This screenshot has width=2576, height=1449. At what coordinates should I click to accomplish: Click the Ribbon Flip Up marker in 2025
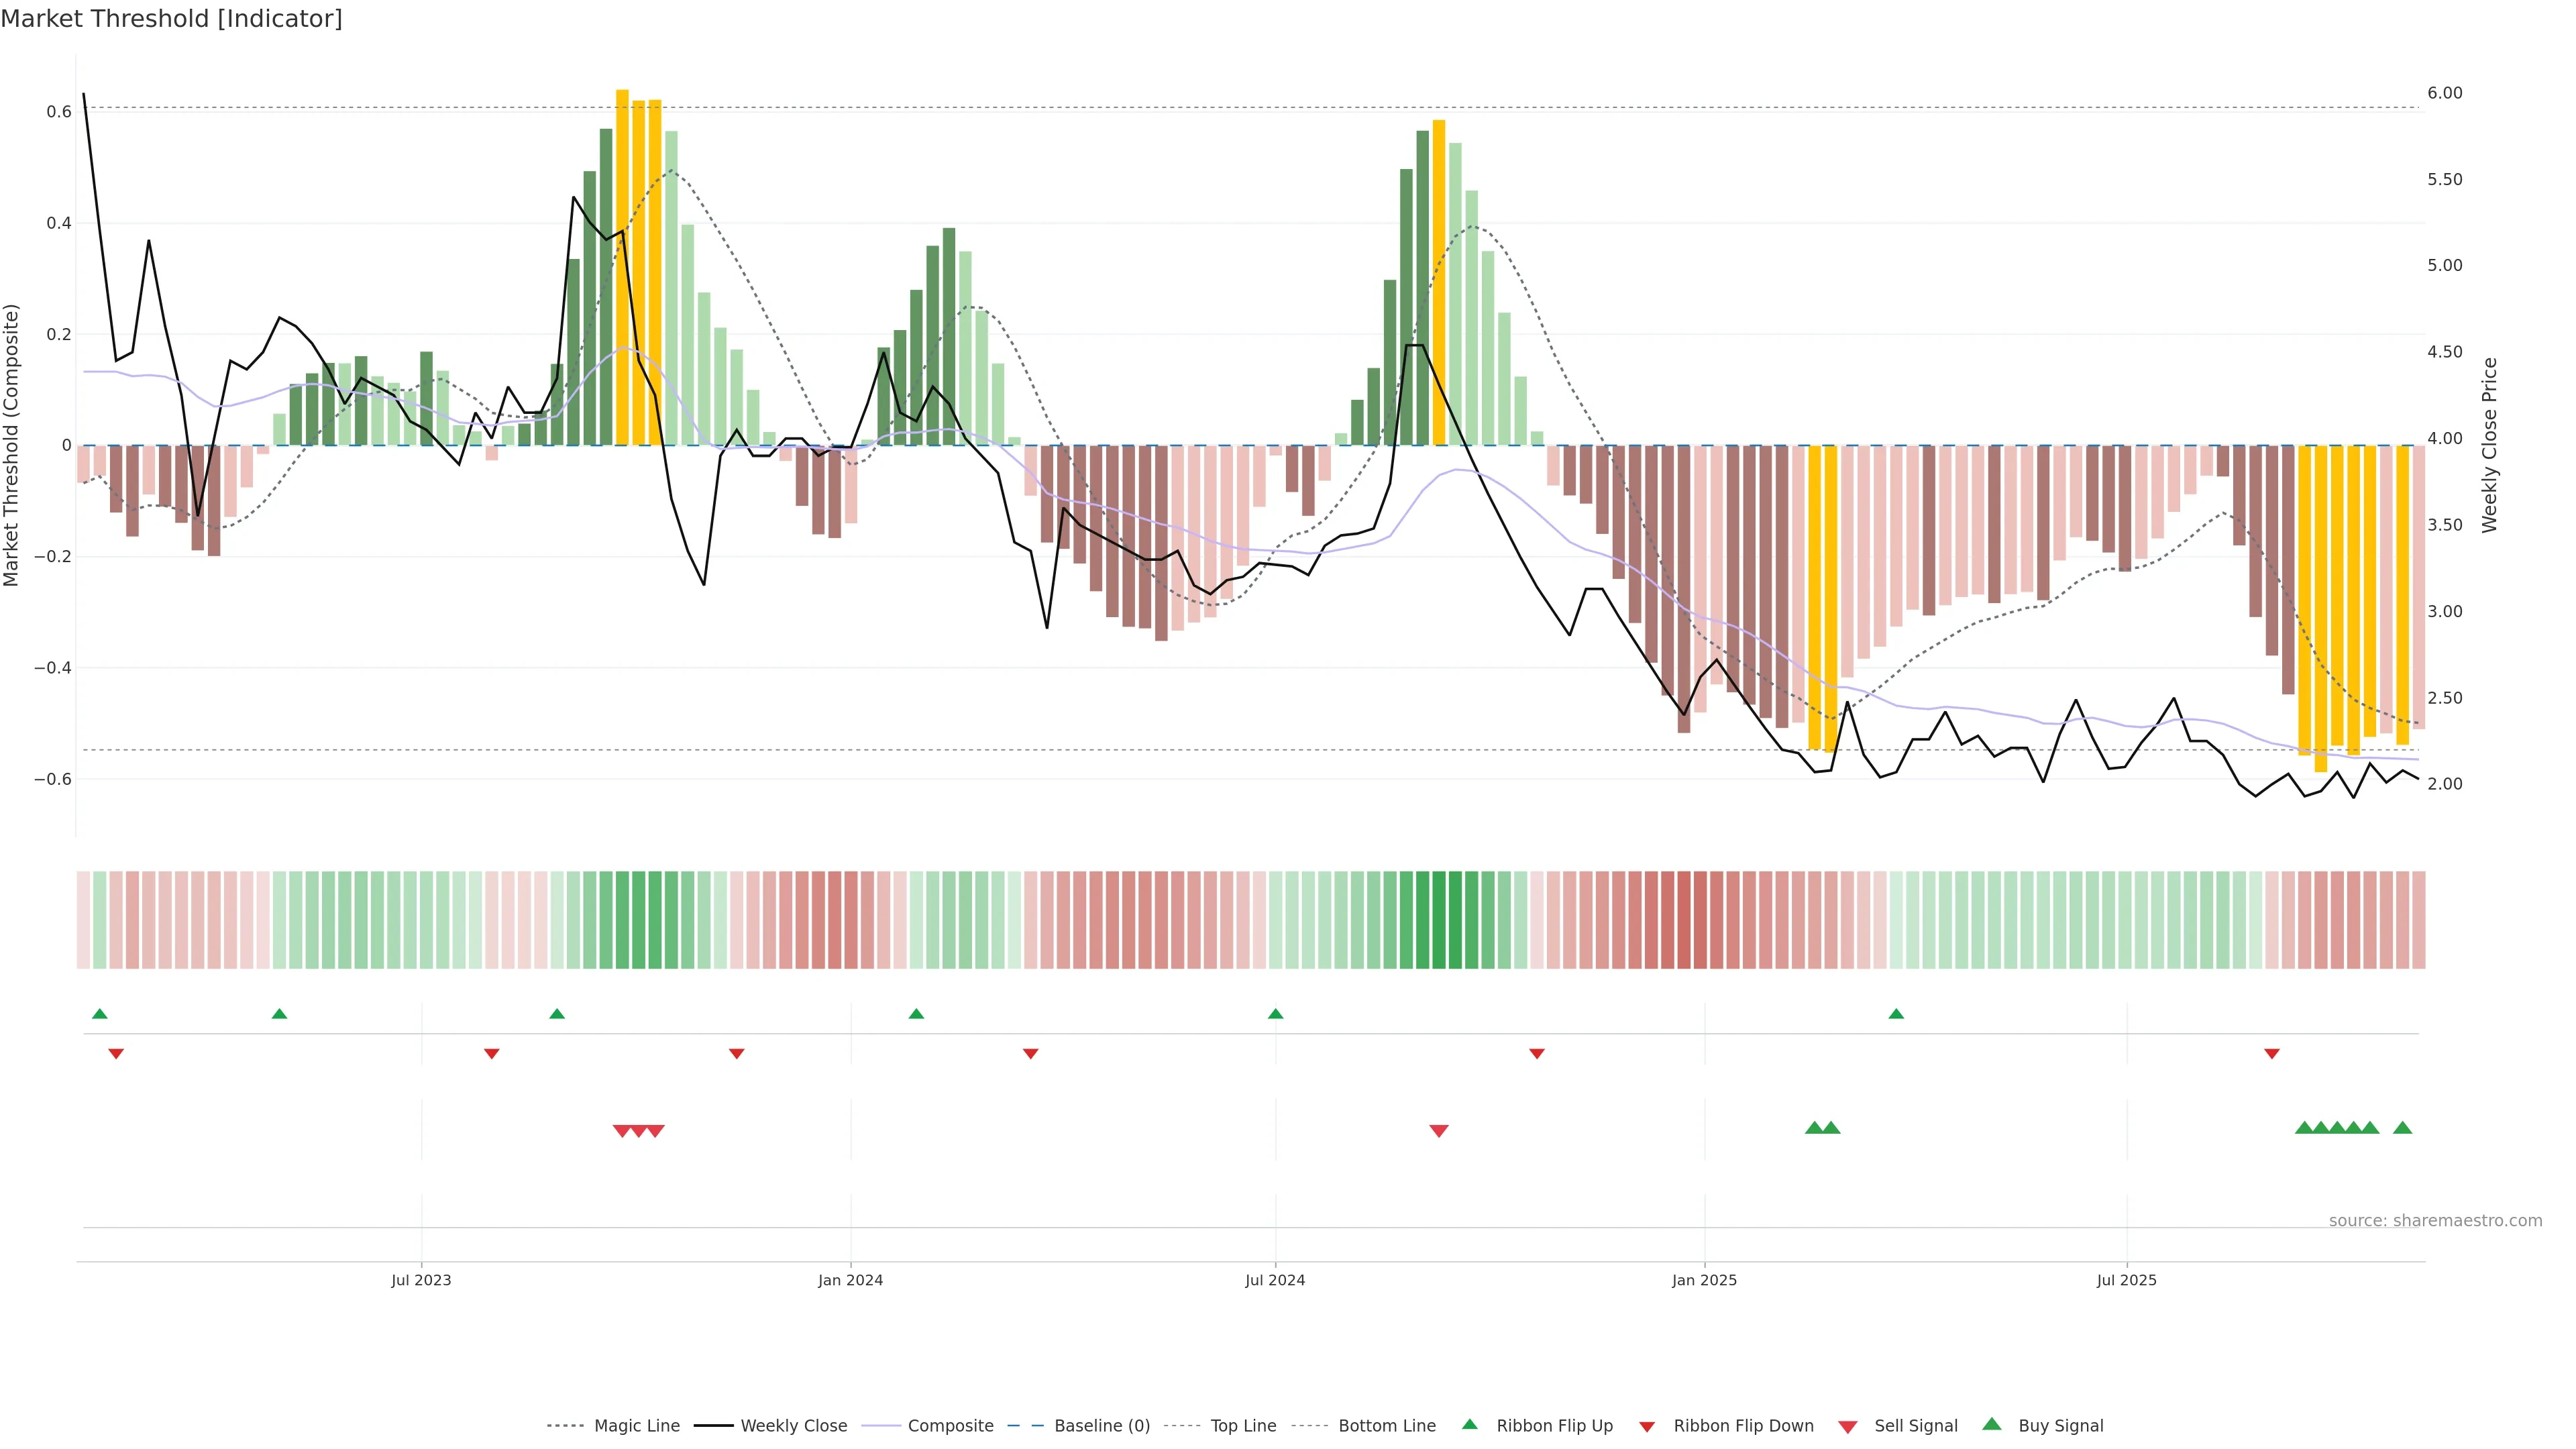tap(1896, 1014)
